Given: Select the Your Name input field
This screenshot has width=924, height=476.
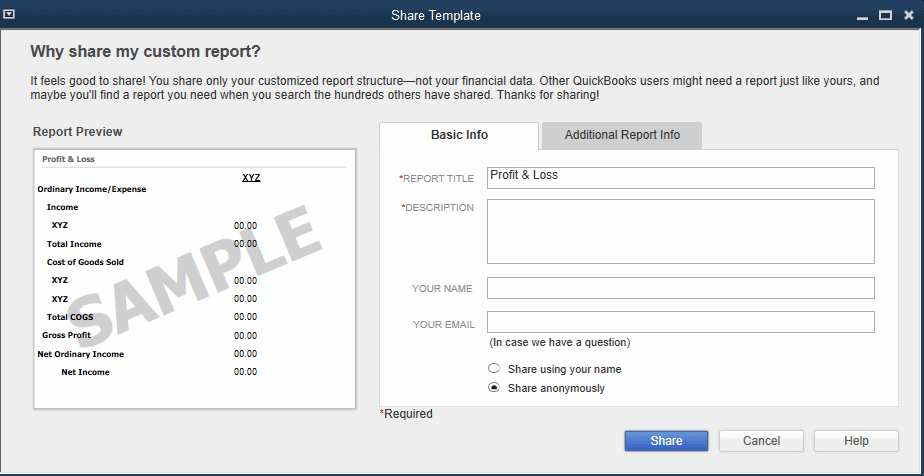Looking at the screenshot, I should point(681,288).
